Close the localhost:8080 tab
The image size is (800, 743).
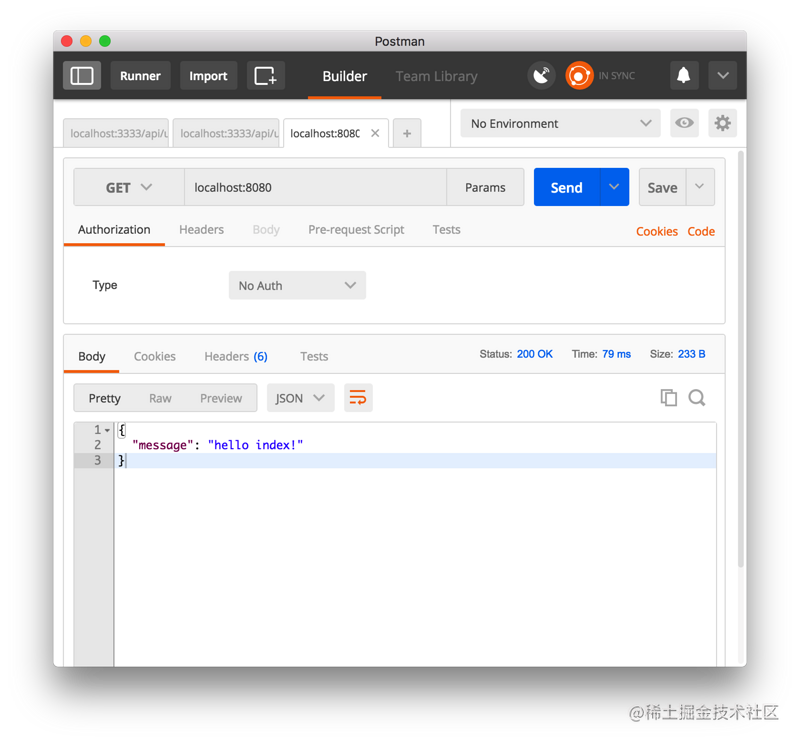(x=375, y=133)
